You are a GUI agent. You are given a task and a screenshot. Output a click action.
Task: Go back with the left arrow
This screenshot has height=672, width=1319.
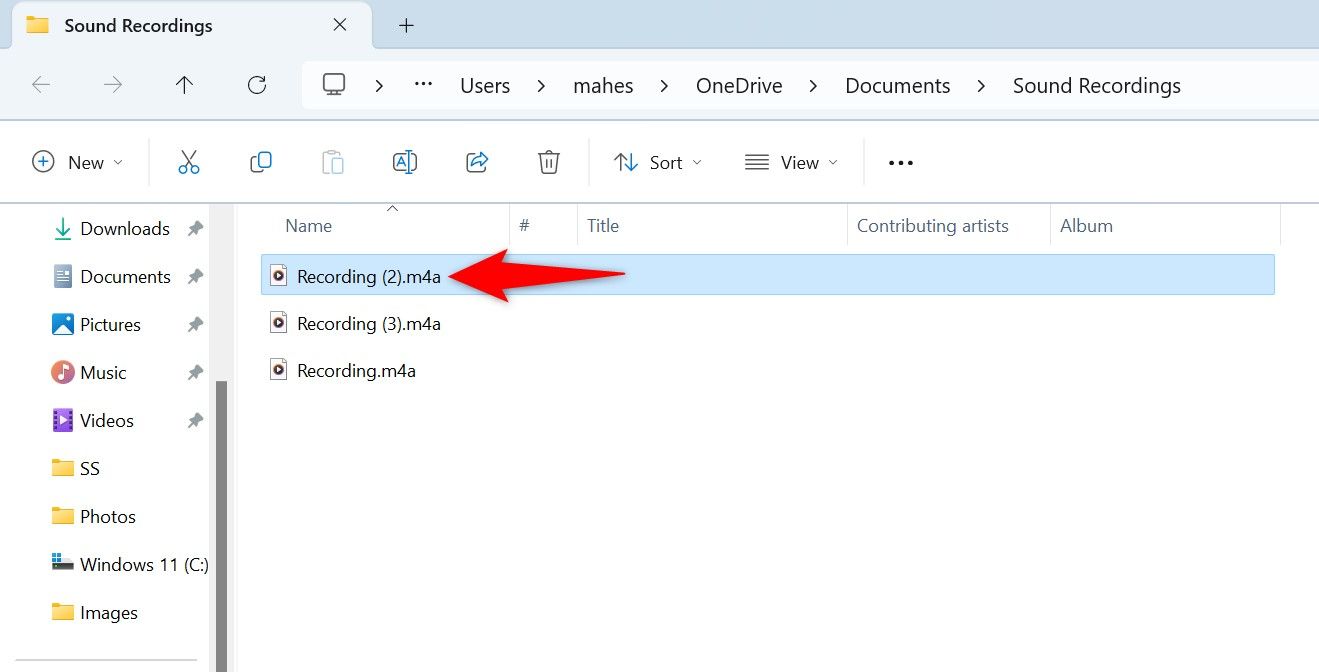coord(41,86)
